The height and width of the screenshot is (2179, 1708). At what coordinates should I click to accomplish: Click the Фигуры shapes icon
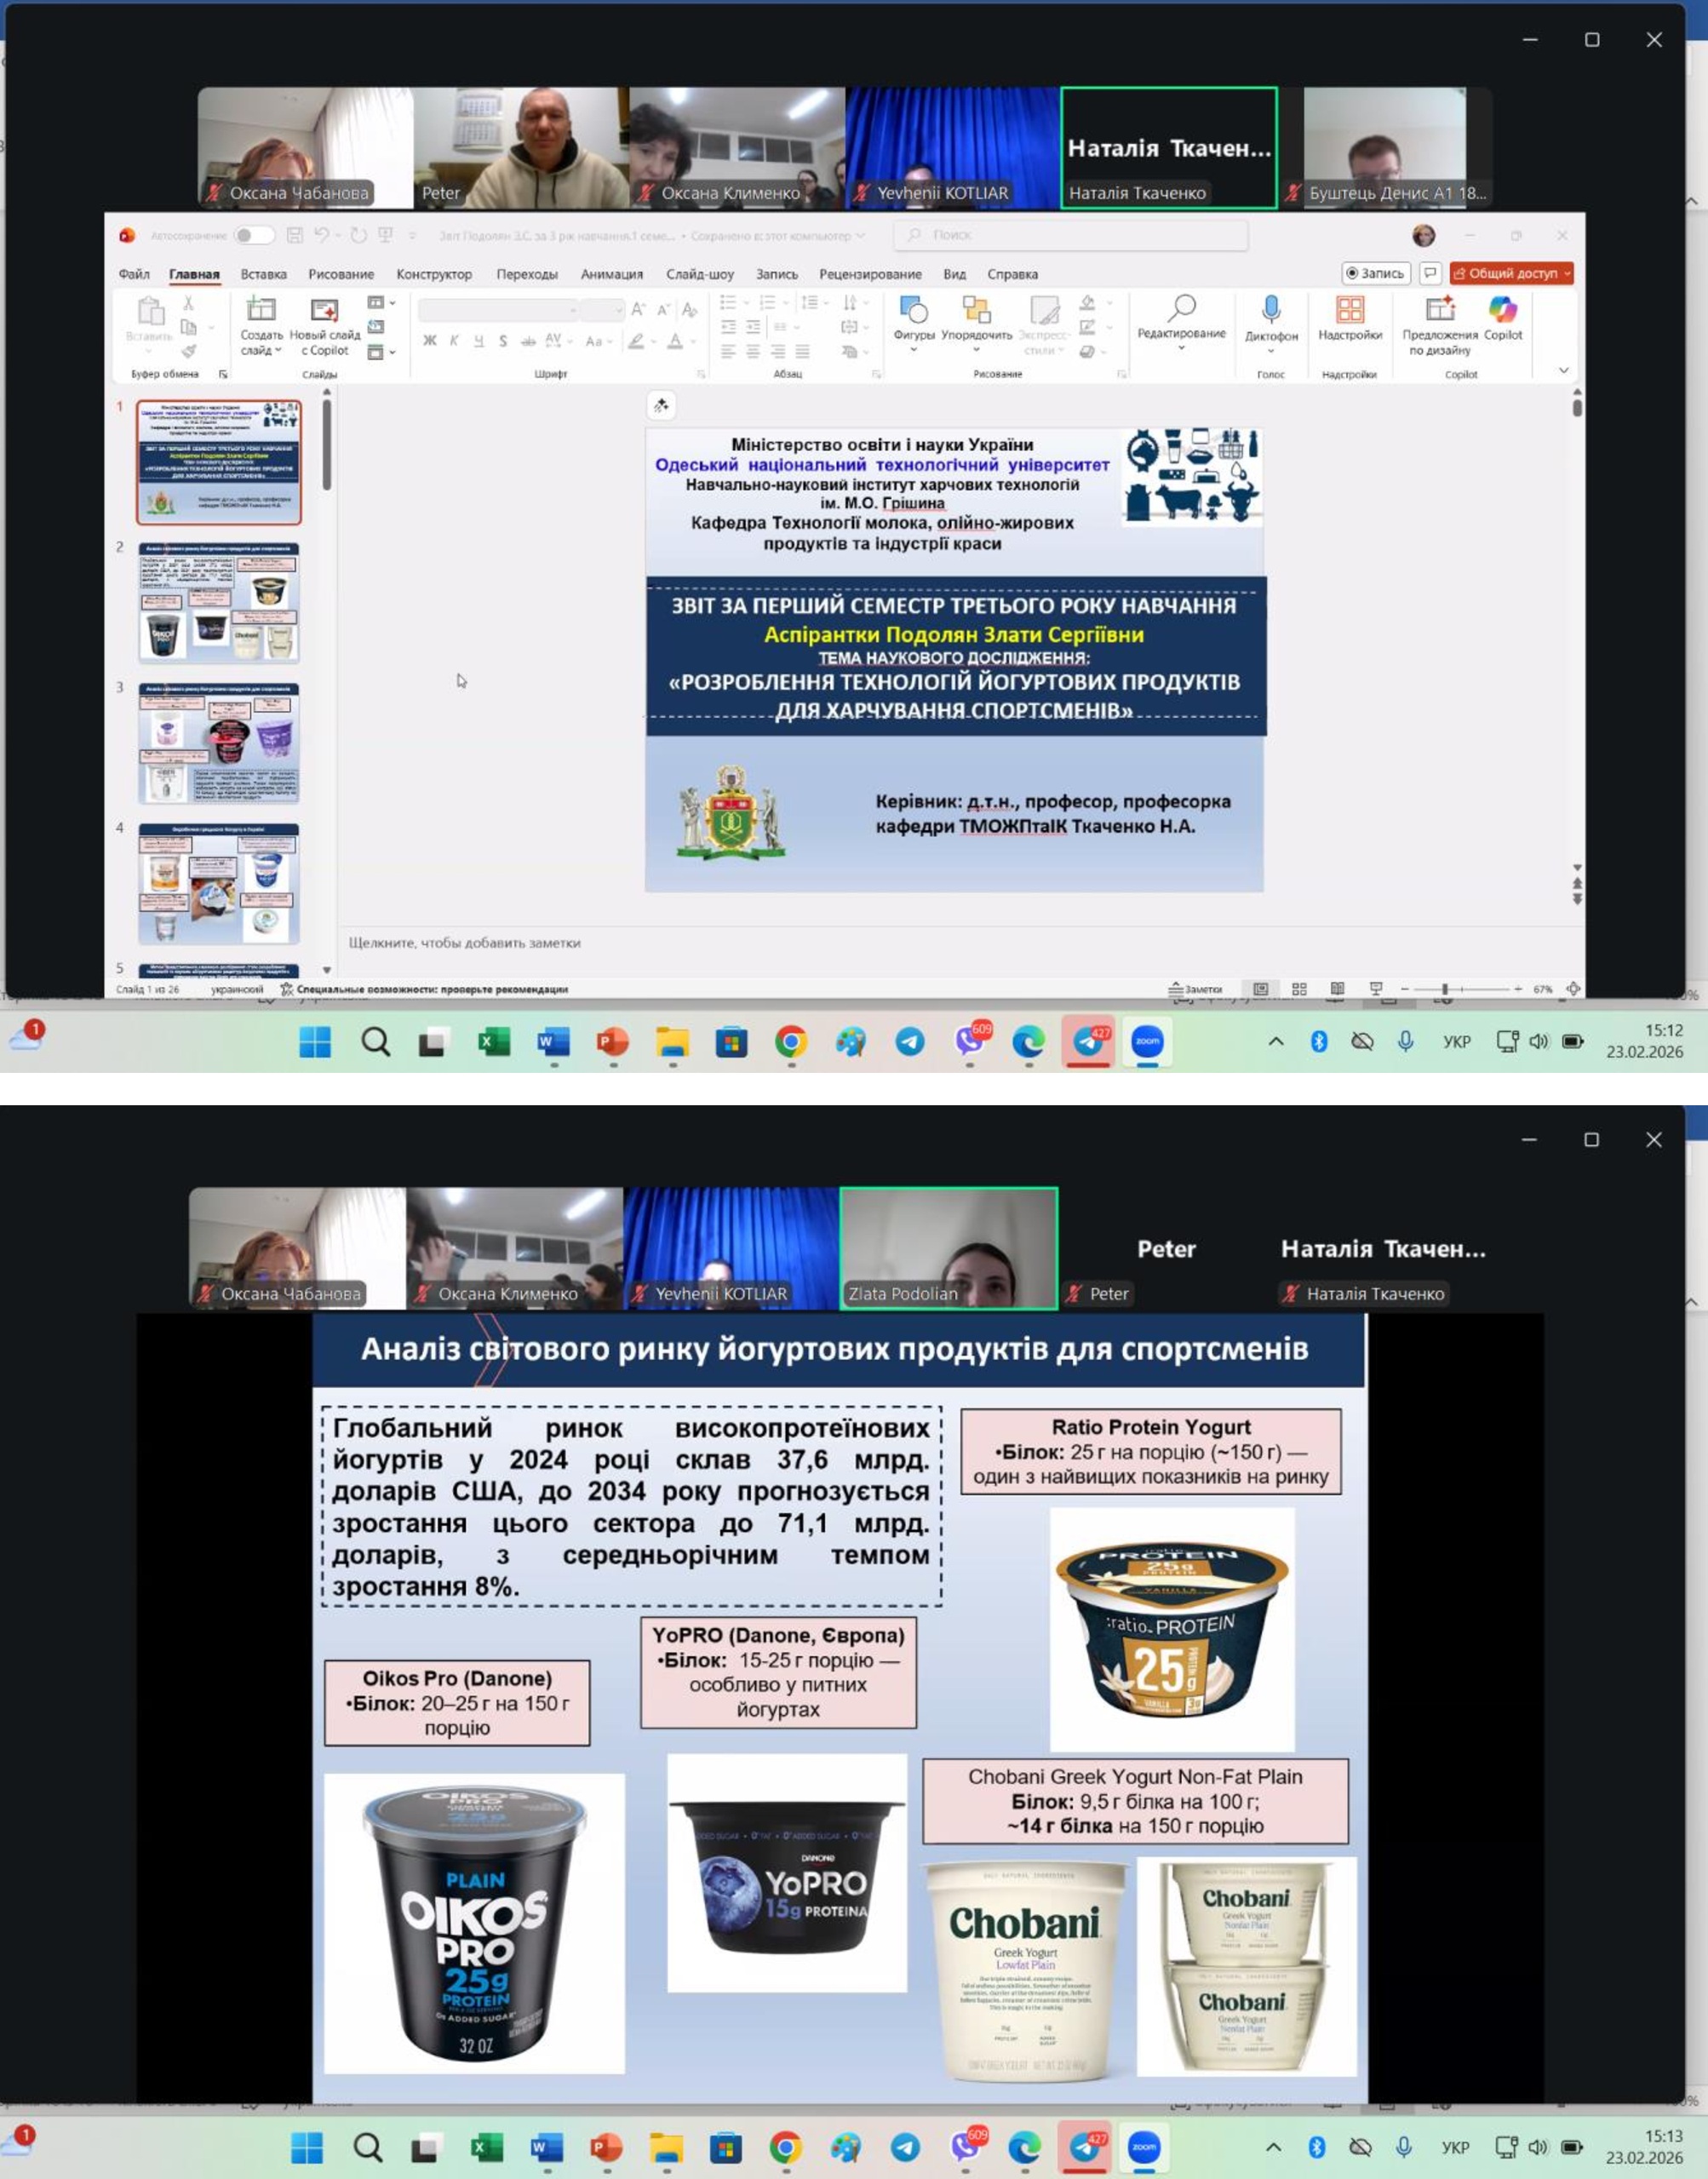coord(913,311)
